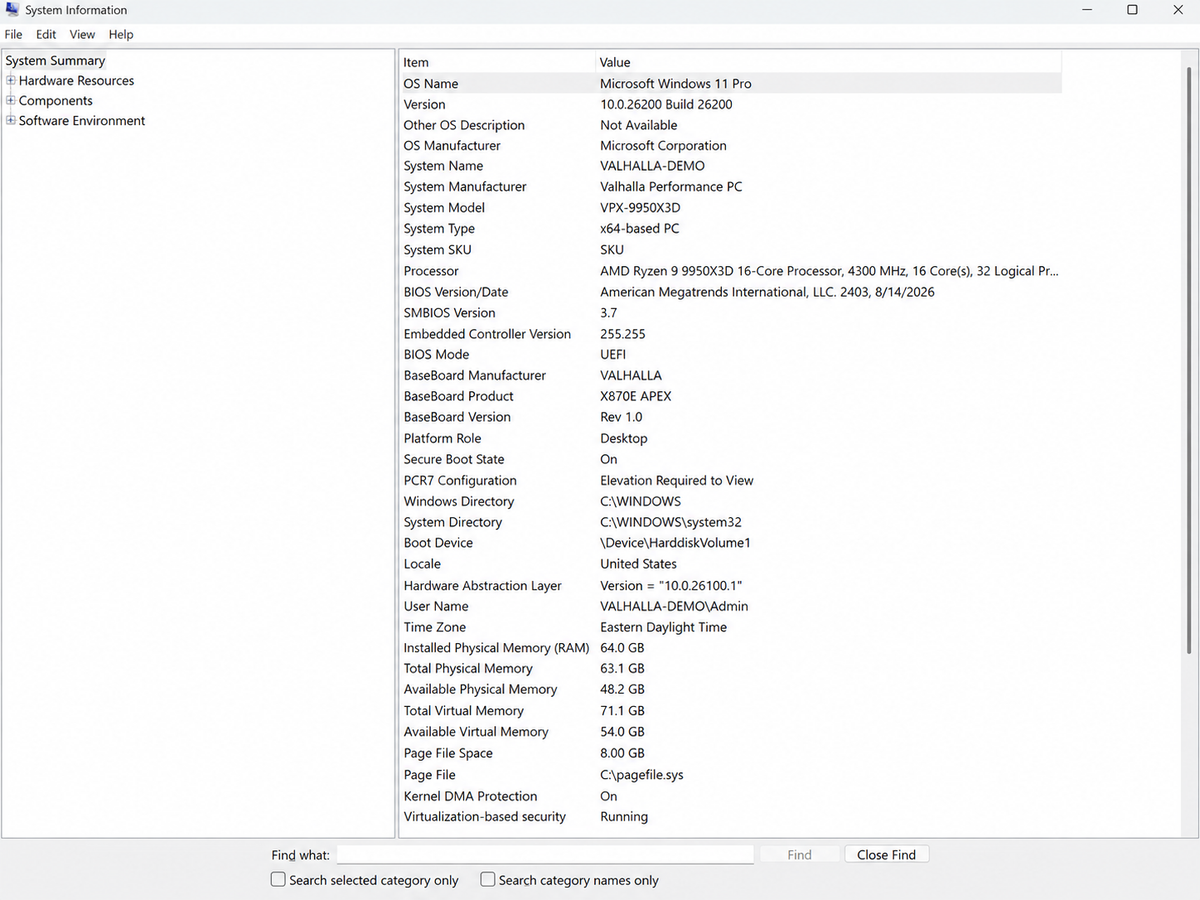This screenshot has height=900, width=1200.
Task: Click the AMD Ryzen 9 9950X3D value
Action: tap(829, 271)
